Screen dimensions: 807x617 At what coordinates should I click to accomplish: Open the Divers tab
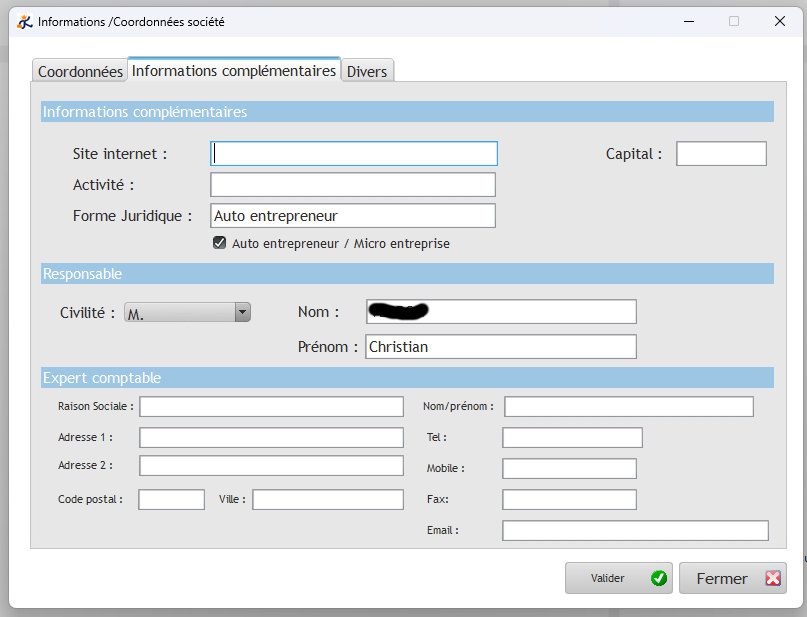point(367,71)
